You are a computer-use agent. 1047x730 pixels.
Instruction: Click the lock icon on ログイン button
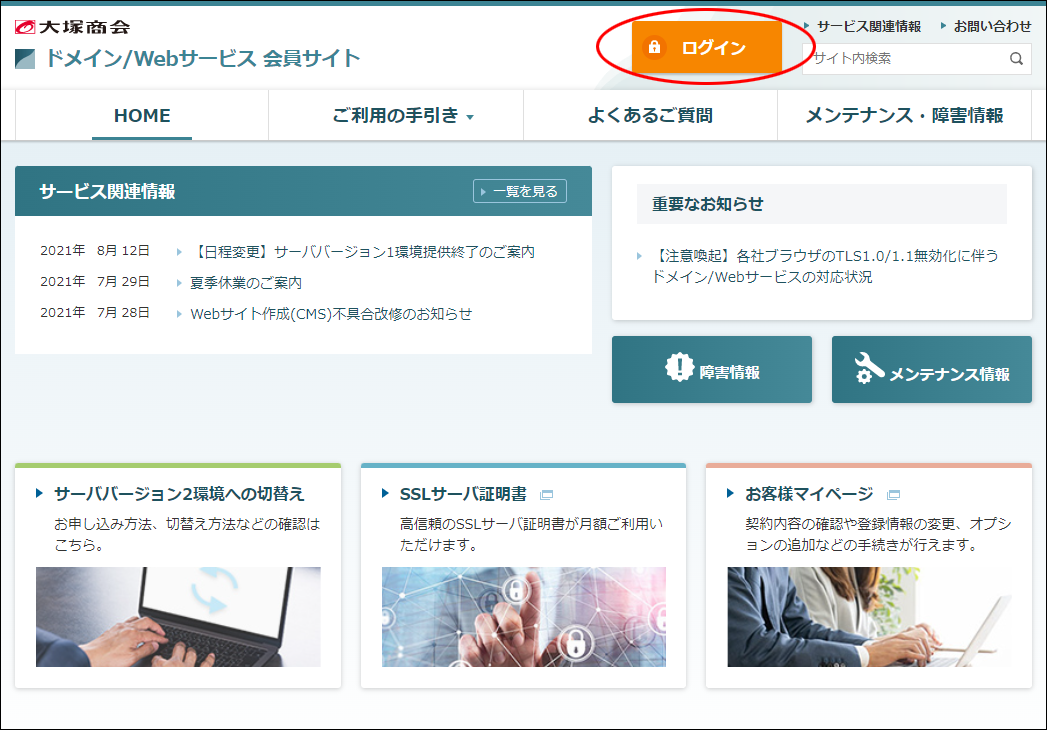[654, 47]
